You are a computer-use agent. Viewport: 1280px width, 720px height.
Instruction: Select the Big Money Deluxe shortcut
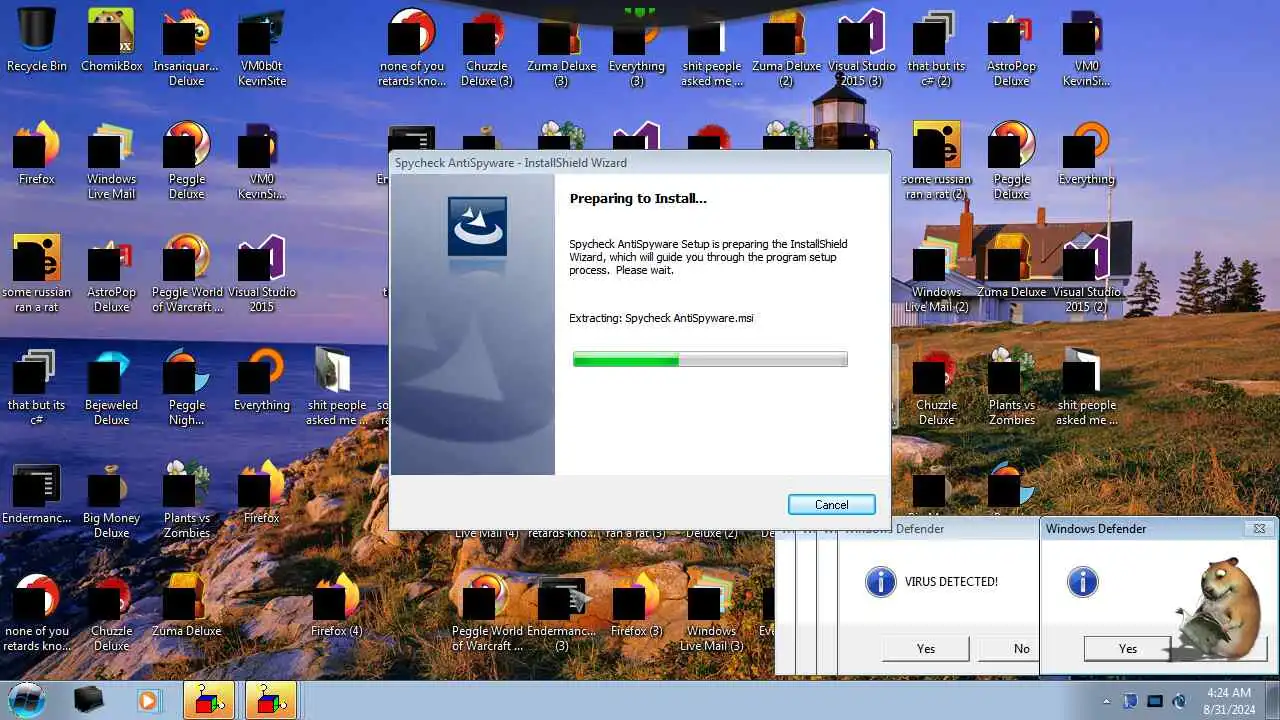[111, 499]
